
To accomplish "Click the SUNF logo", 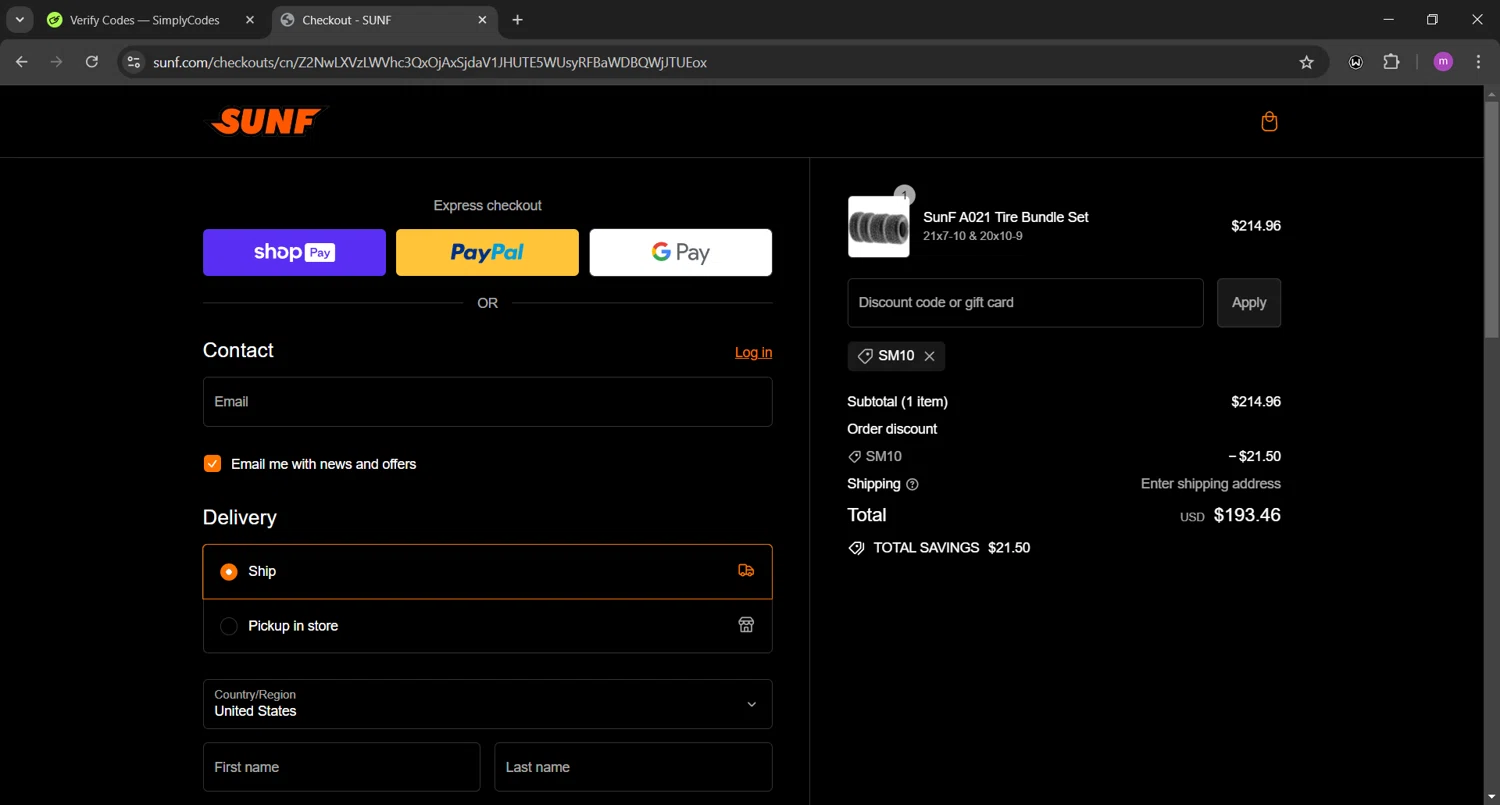I will [x=267, y=121].
